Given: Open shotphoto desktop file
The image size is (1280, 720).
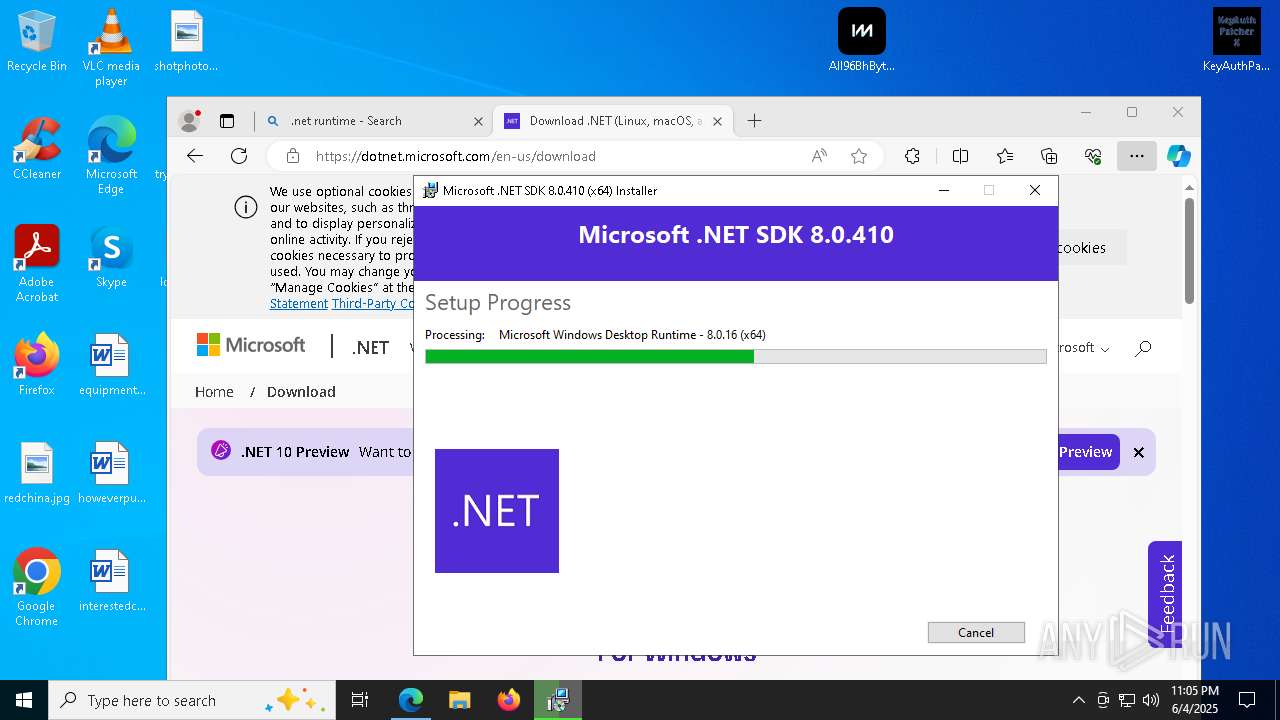Looking at the screenshot, I should (186, 41).
